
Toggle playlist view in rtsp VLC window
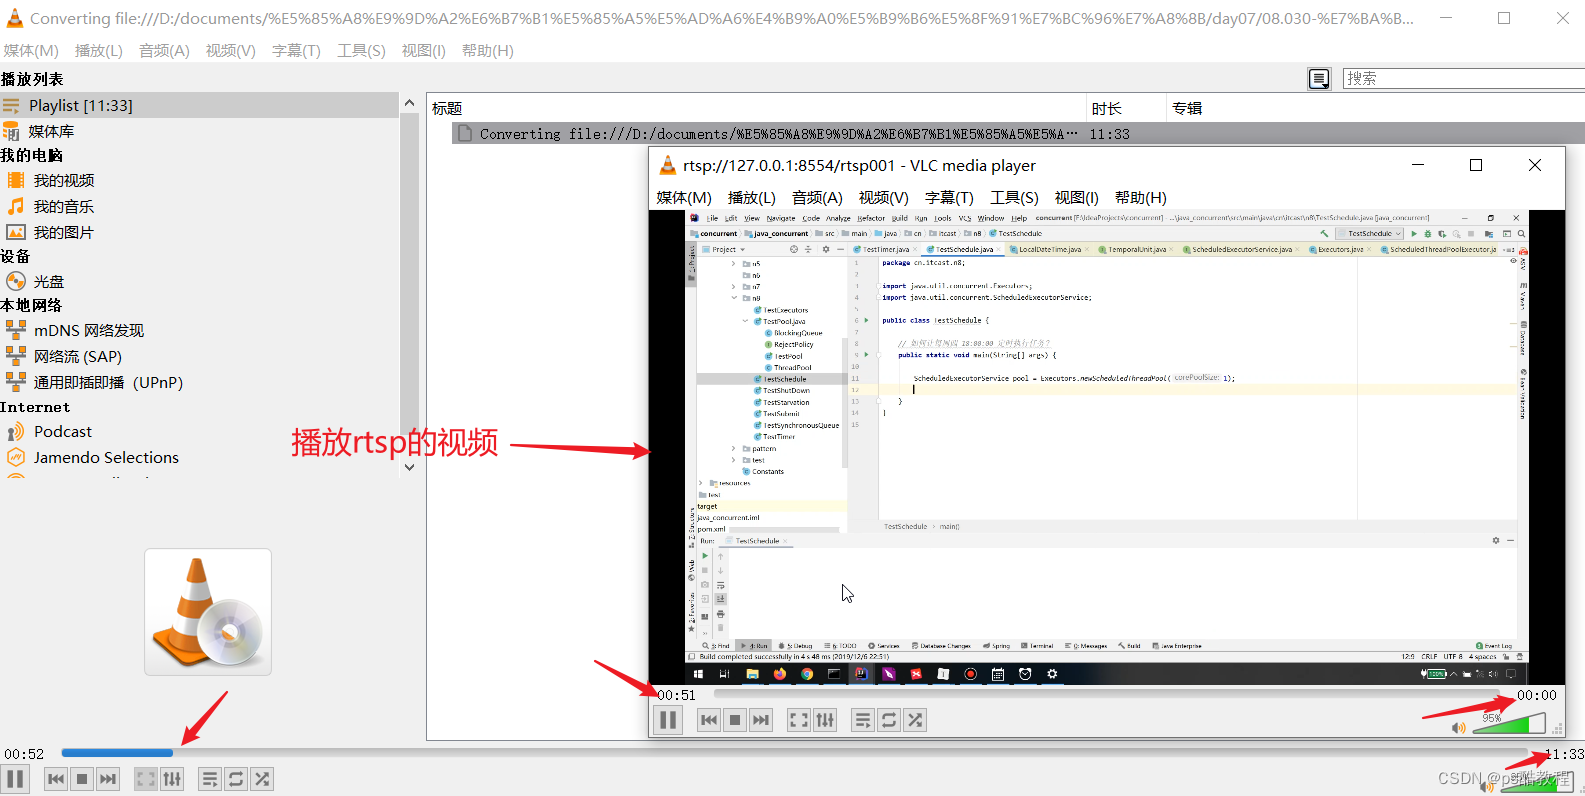pos(863,720)
